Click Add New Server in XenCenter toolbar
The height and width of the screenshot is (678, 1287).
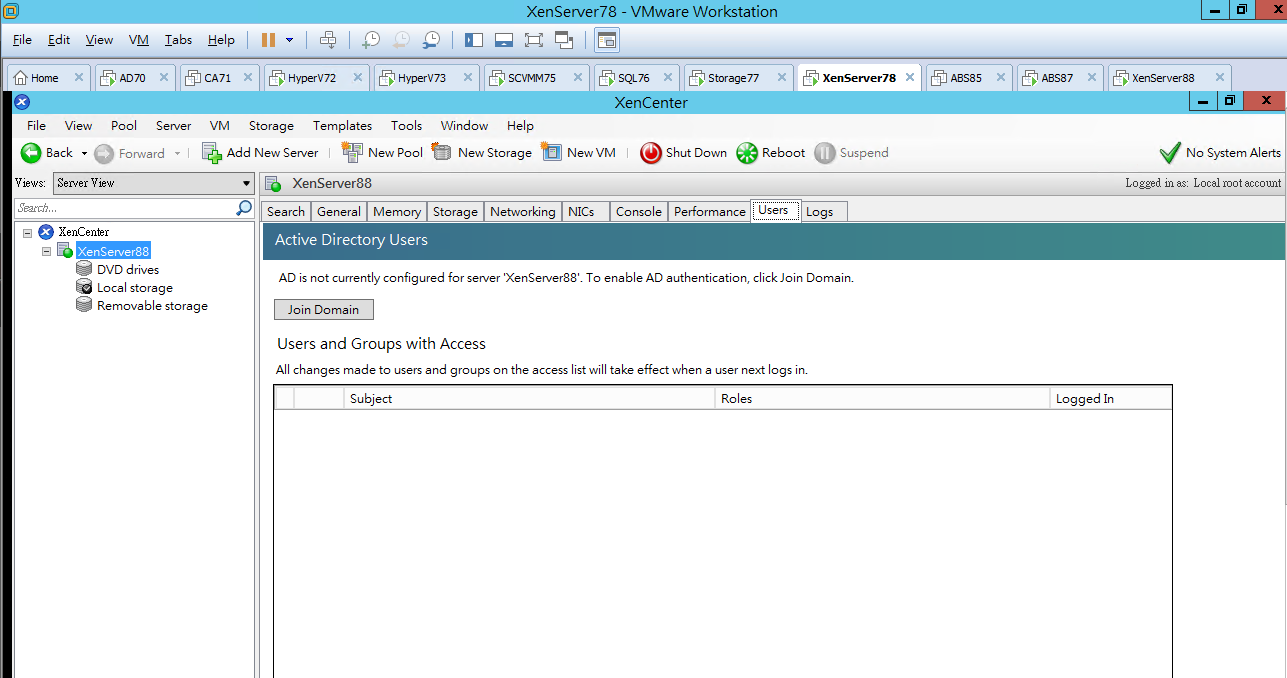pyautogui.click(x=260, y=153)
